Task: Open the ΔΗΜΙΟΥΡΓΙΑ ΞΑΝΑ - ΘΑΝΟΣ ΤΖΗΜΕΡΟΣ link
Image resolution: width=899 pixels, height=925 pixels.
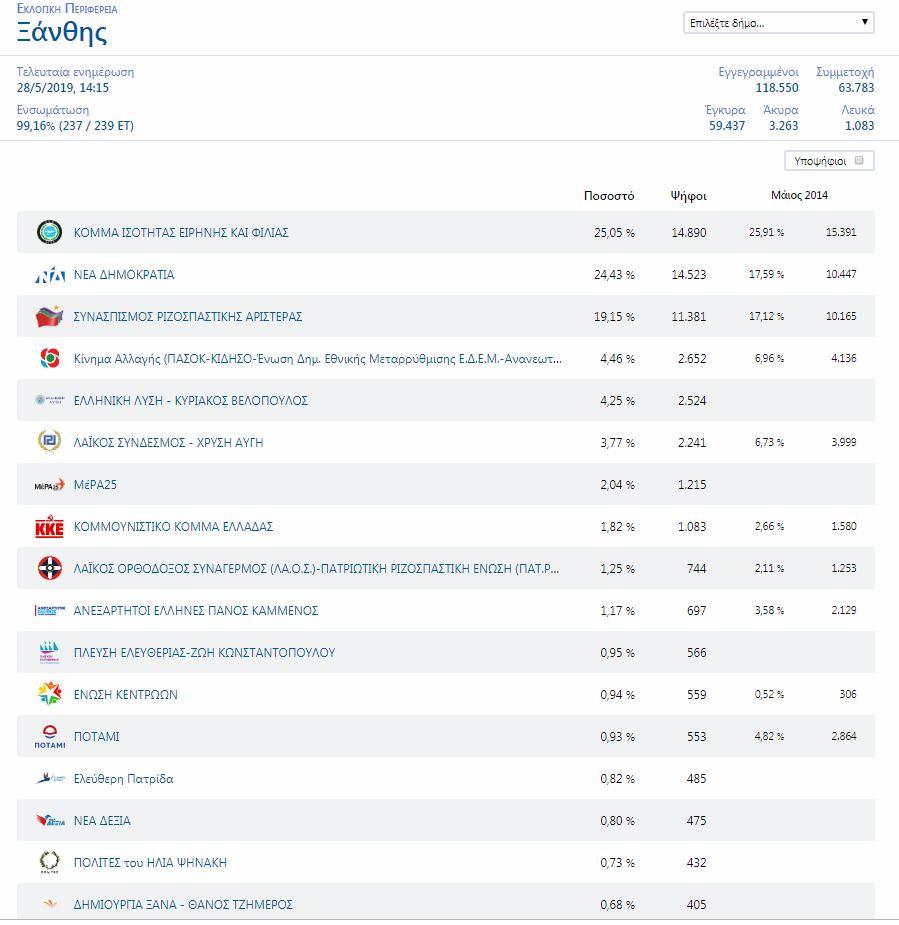Action: [183, 905]
